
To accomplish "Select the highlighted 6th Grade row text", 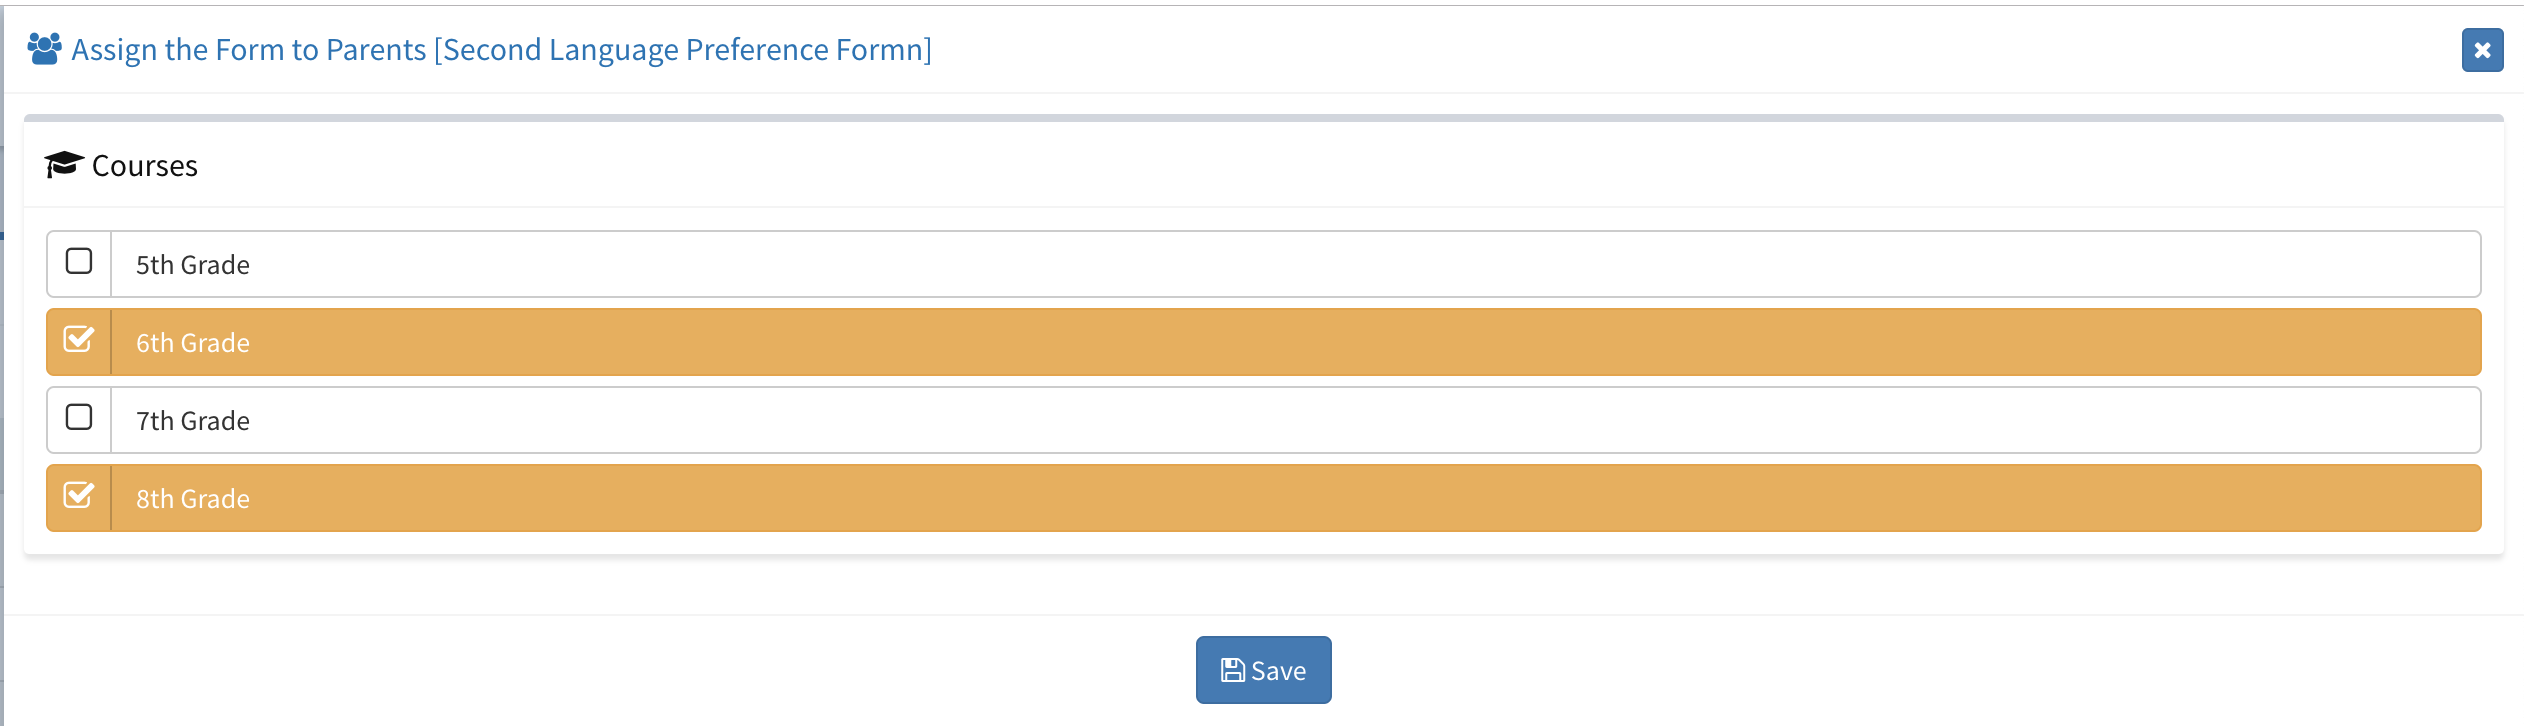I will (x=193, y=343).
